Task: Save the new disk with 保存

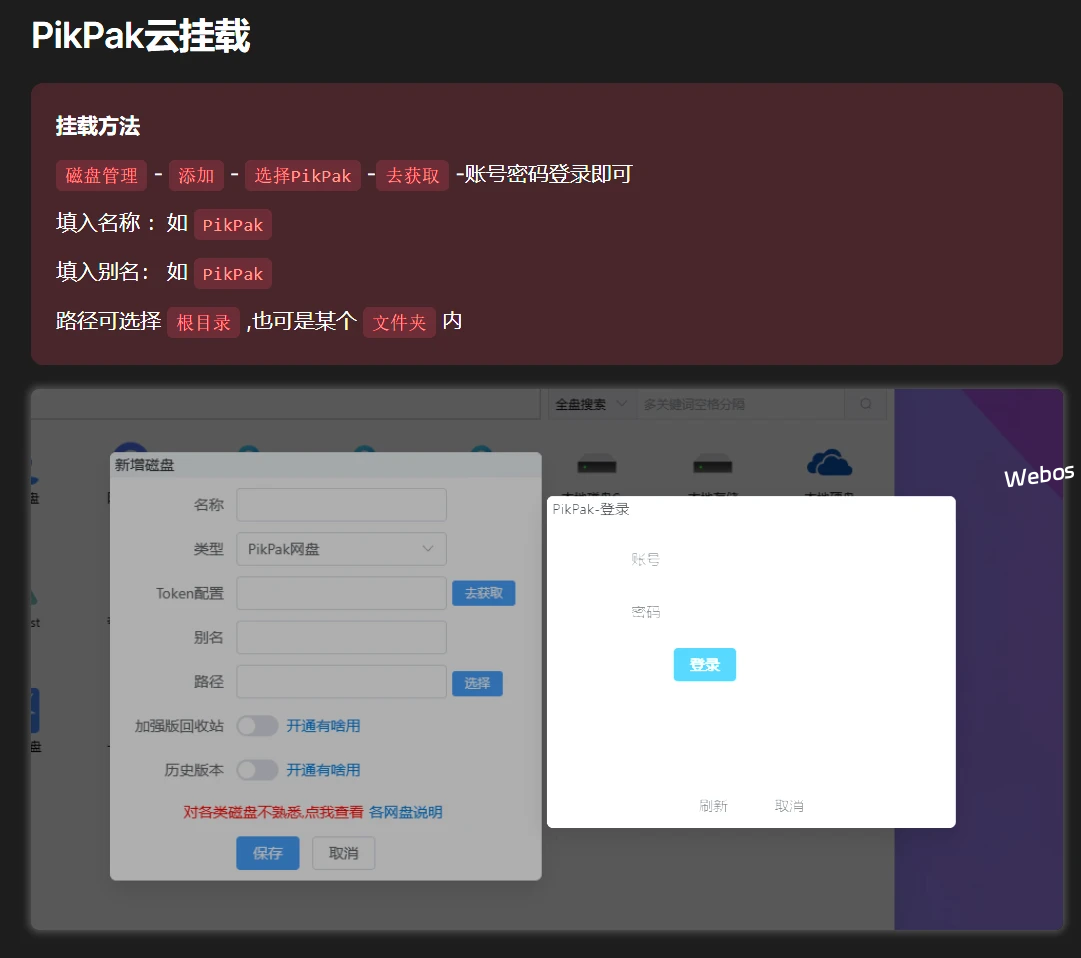Action: (x=267, y=853)
